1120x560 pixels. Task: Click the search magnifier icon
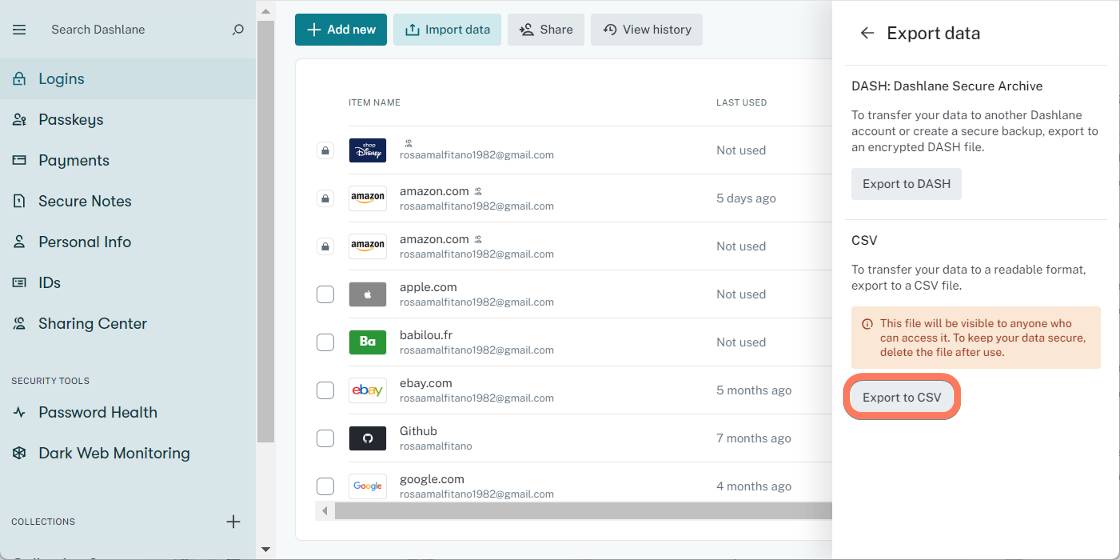click(x=238, y=30)
